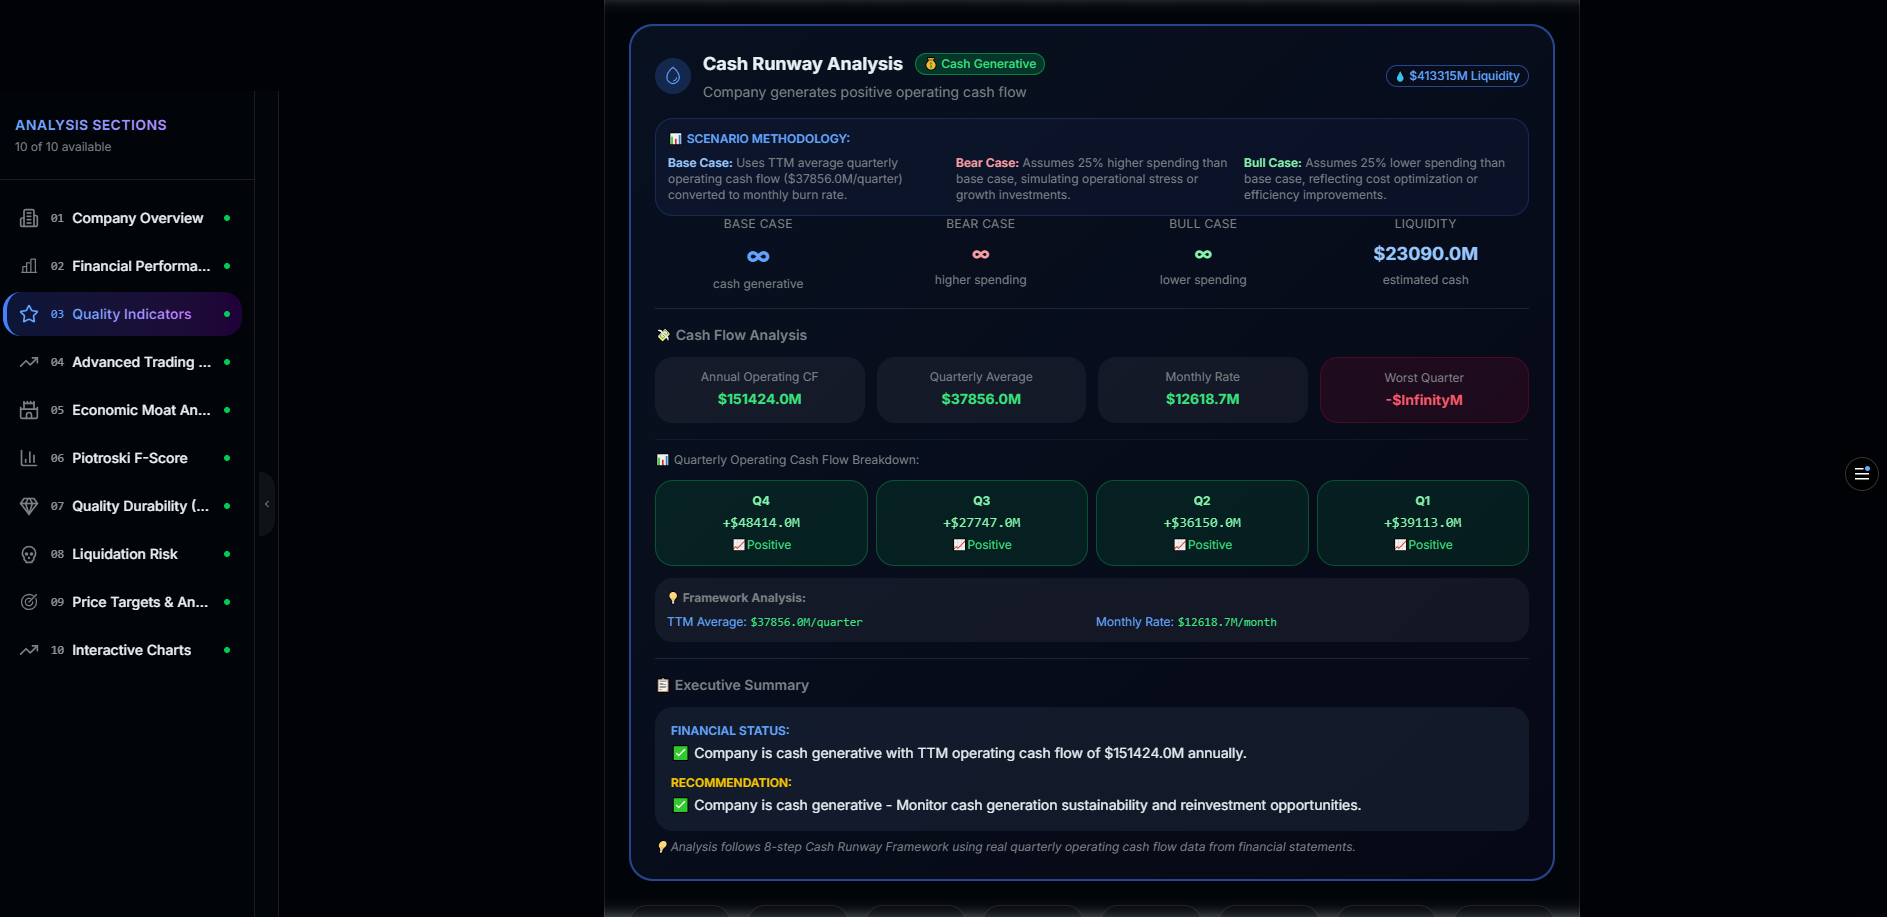Viewport: 1887px width, 917px height.
Task: Click the Quarterly Average card
Action: click(x=981, y=389)
